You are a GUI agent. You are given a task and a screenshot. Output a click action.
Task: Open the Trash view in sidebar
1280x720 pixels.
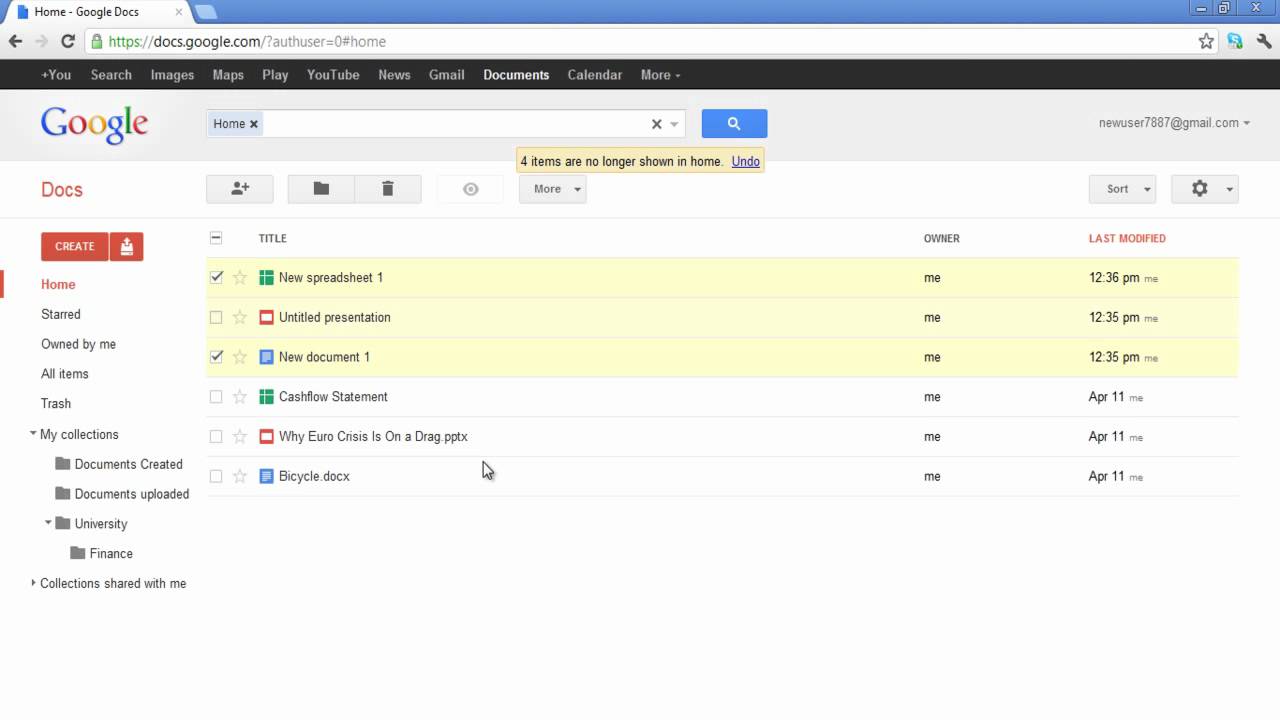56,403
